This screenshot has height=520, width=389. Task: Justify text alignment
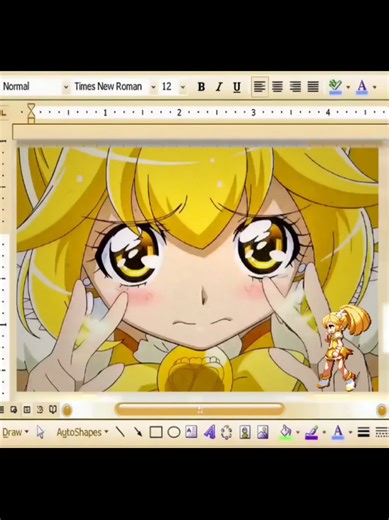coord(313,87)
